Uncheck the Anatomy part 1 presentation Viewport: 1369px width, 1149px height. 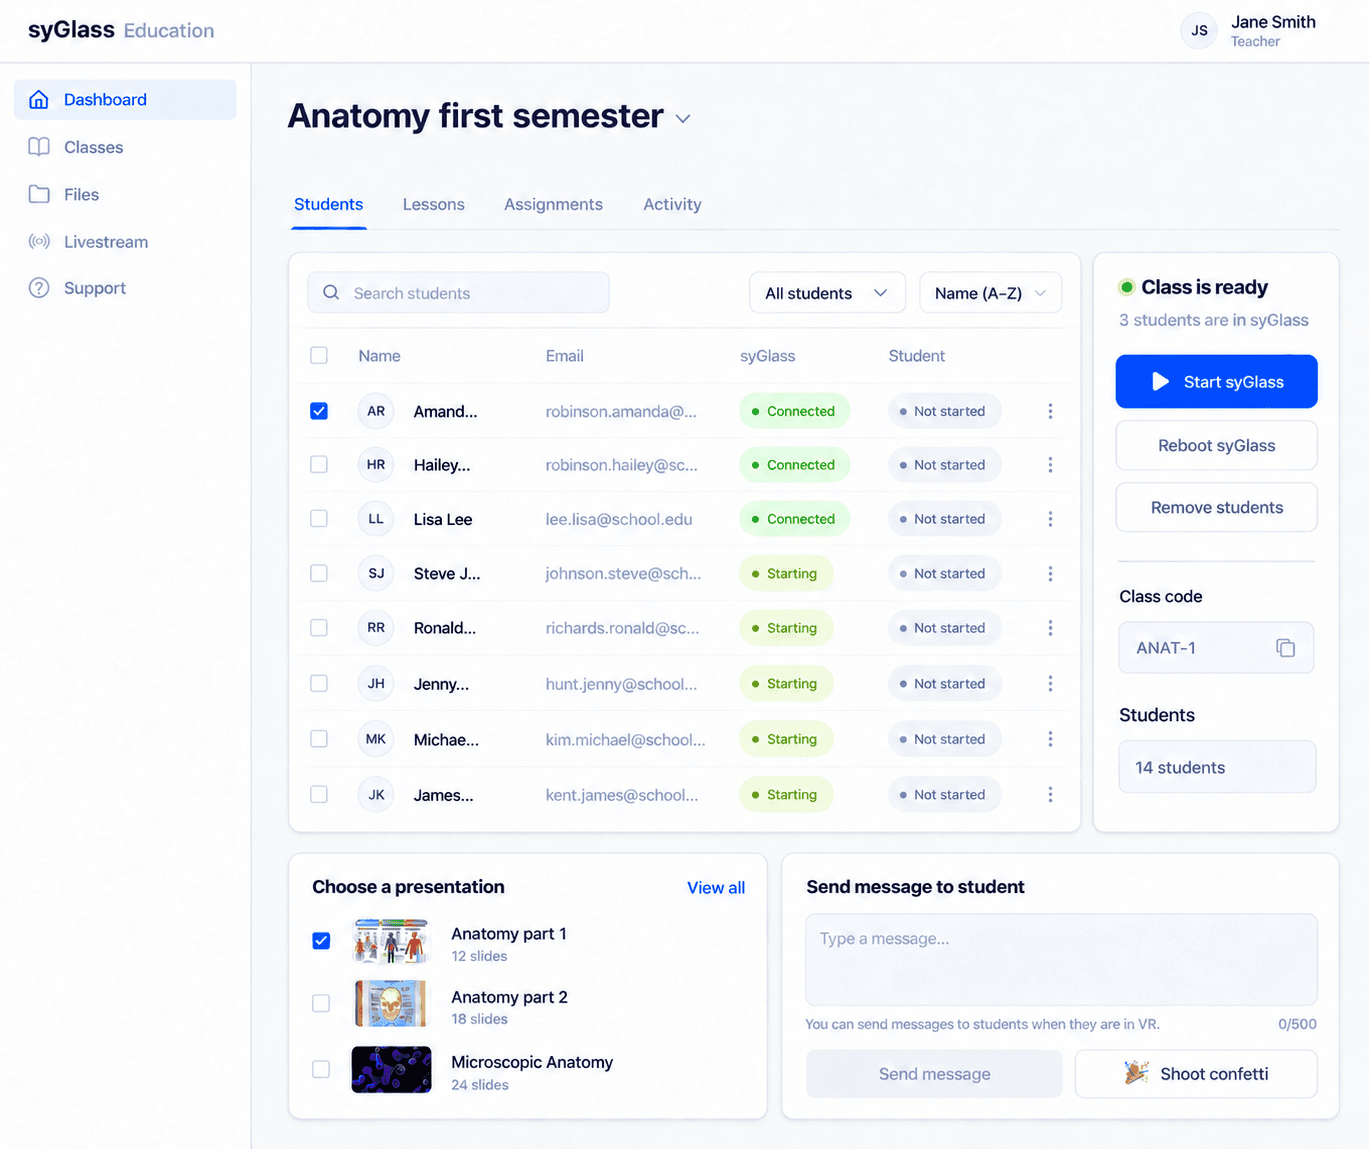click(x=321, y=941)
